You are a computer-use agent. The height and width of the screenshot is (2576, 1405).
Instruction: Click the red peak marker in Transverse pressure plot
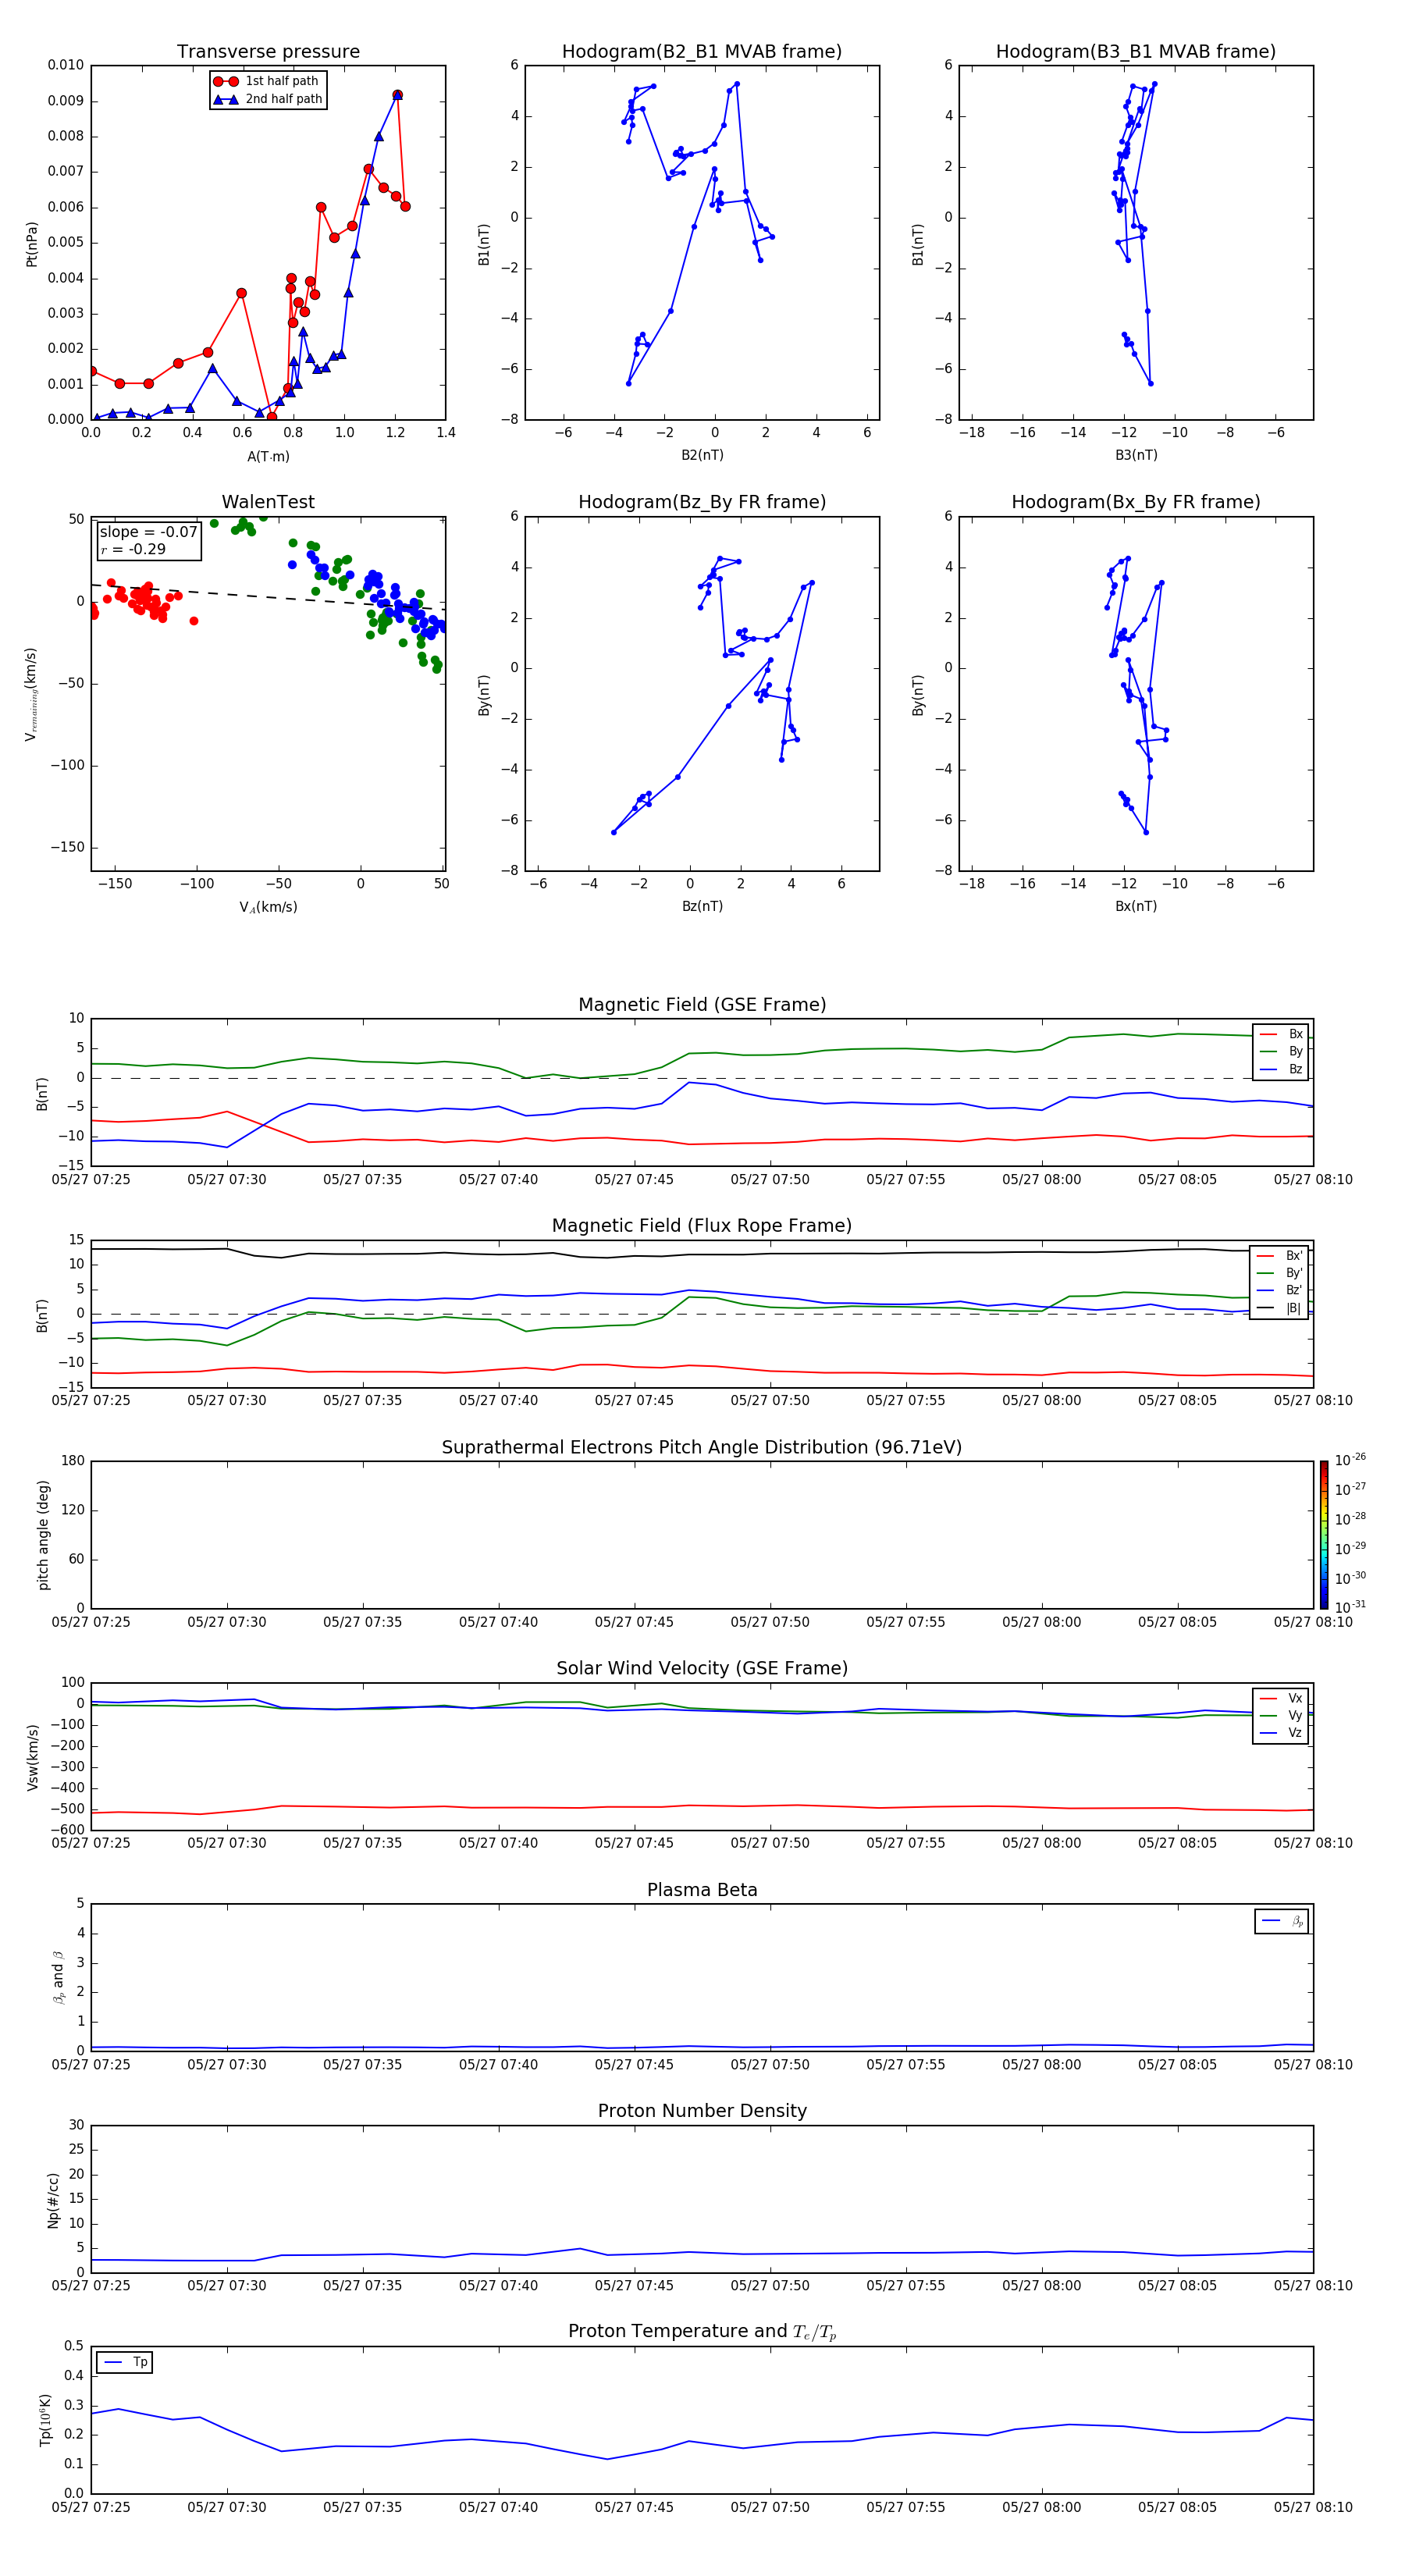pos(397,95)
